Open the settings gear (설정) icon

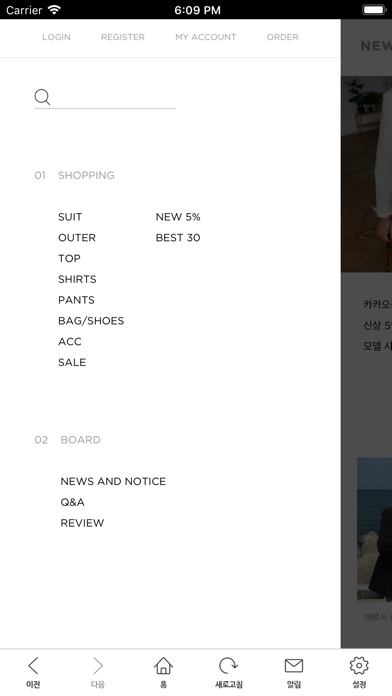[359, 666]
